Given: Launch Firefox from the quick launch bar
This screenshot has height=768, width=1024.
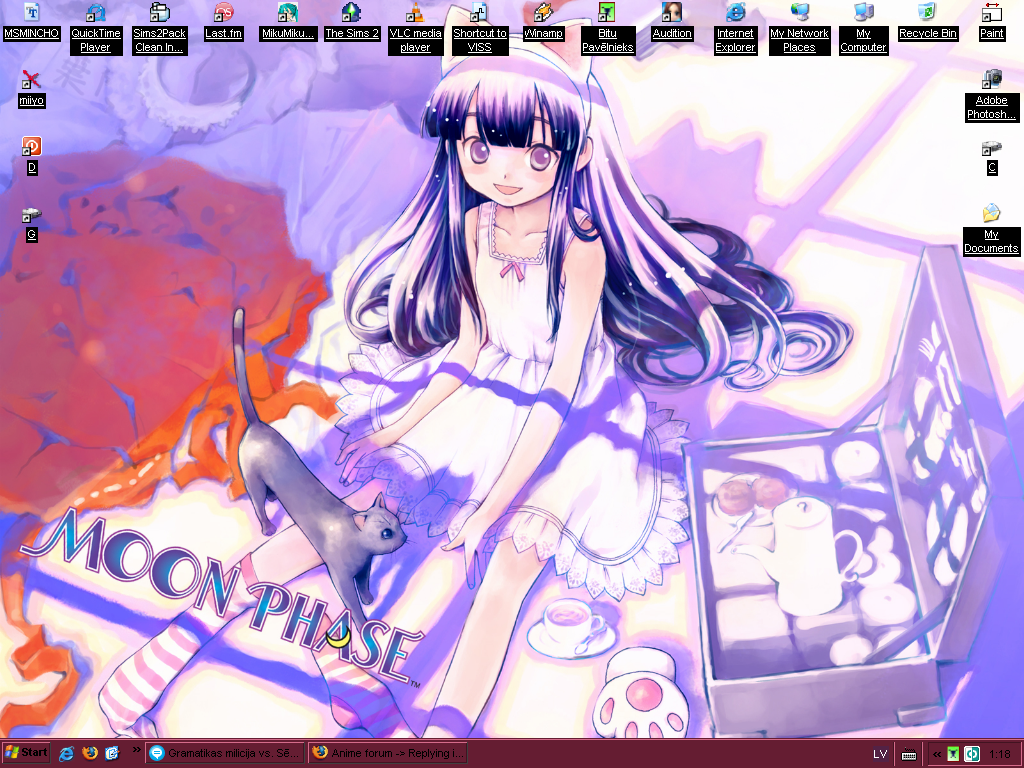Looking at the screenshot, I should [x=89, y=753].
